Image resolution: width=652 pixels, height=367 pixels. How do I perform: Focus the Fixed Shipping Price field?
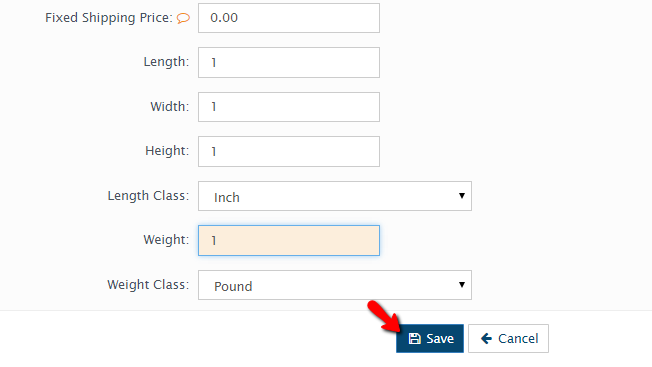pos(289,18)
